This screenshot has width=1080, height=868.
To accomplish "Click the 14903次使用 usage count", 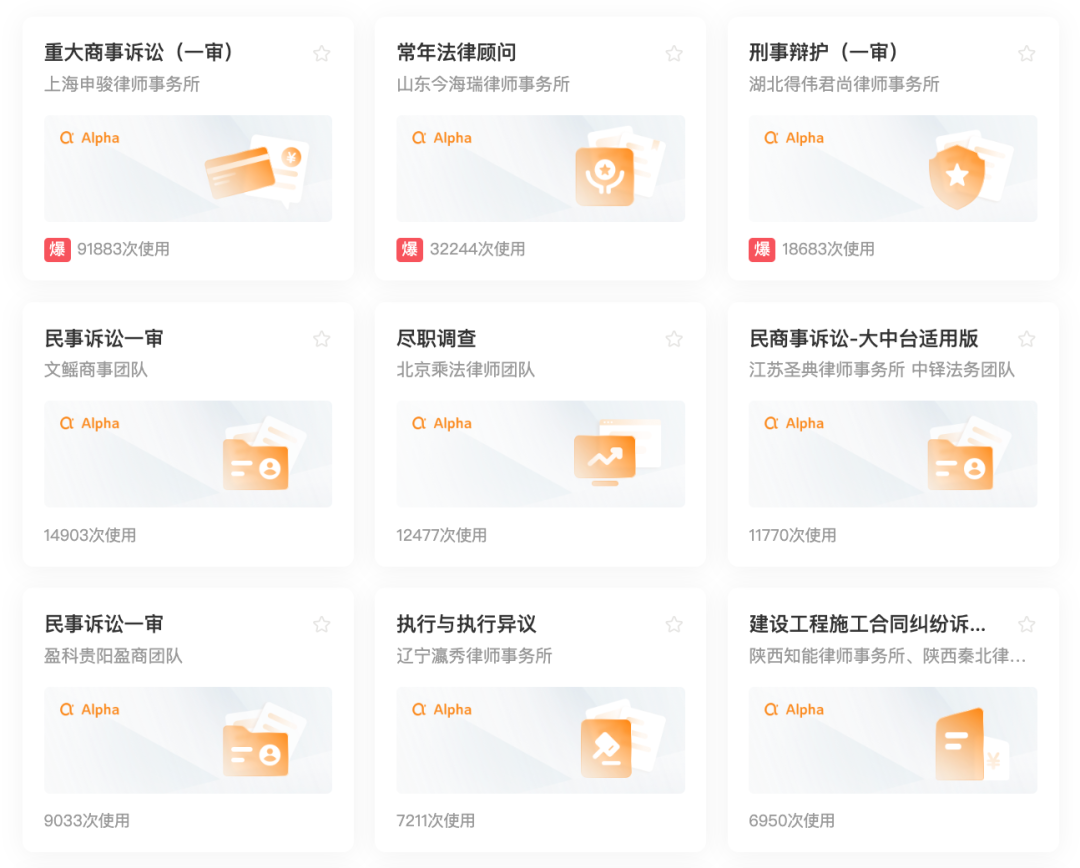I will coord(90,535).
